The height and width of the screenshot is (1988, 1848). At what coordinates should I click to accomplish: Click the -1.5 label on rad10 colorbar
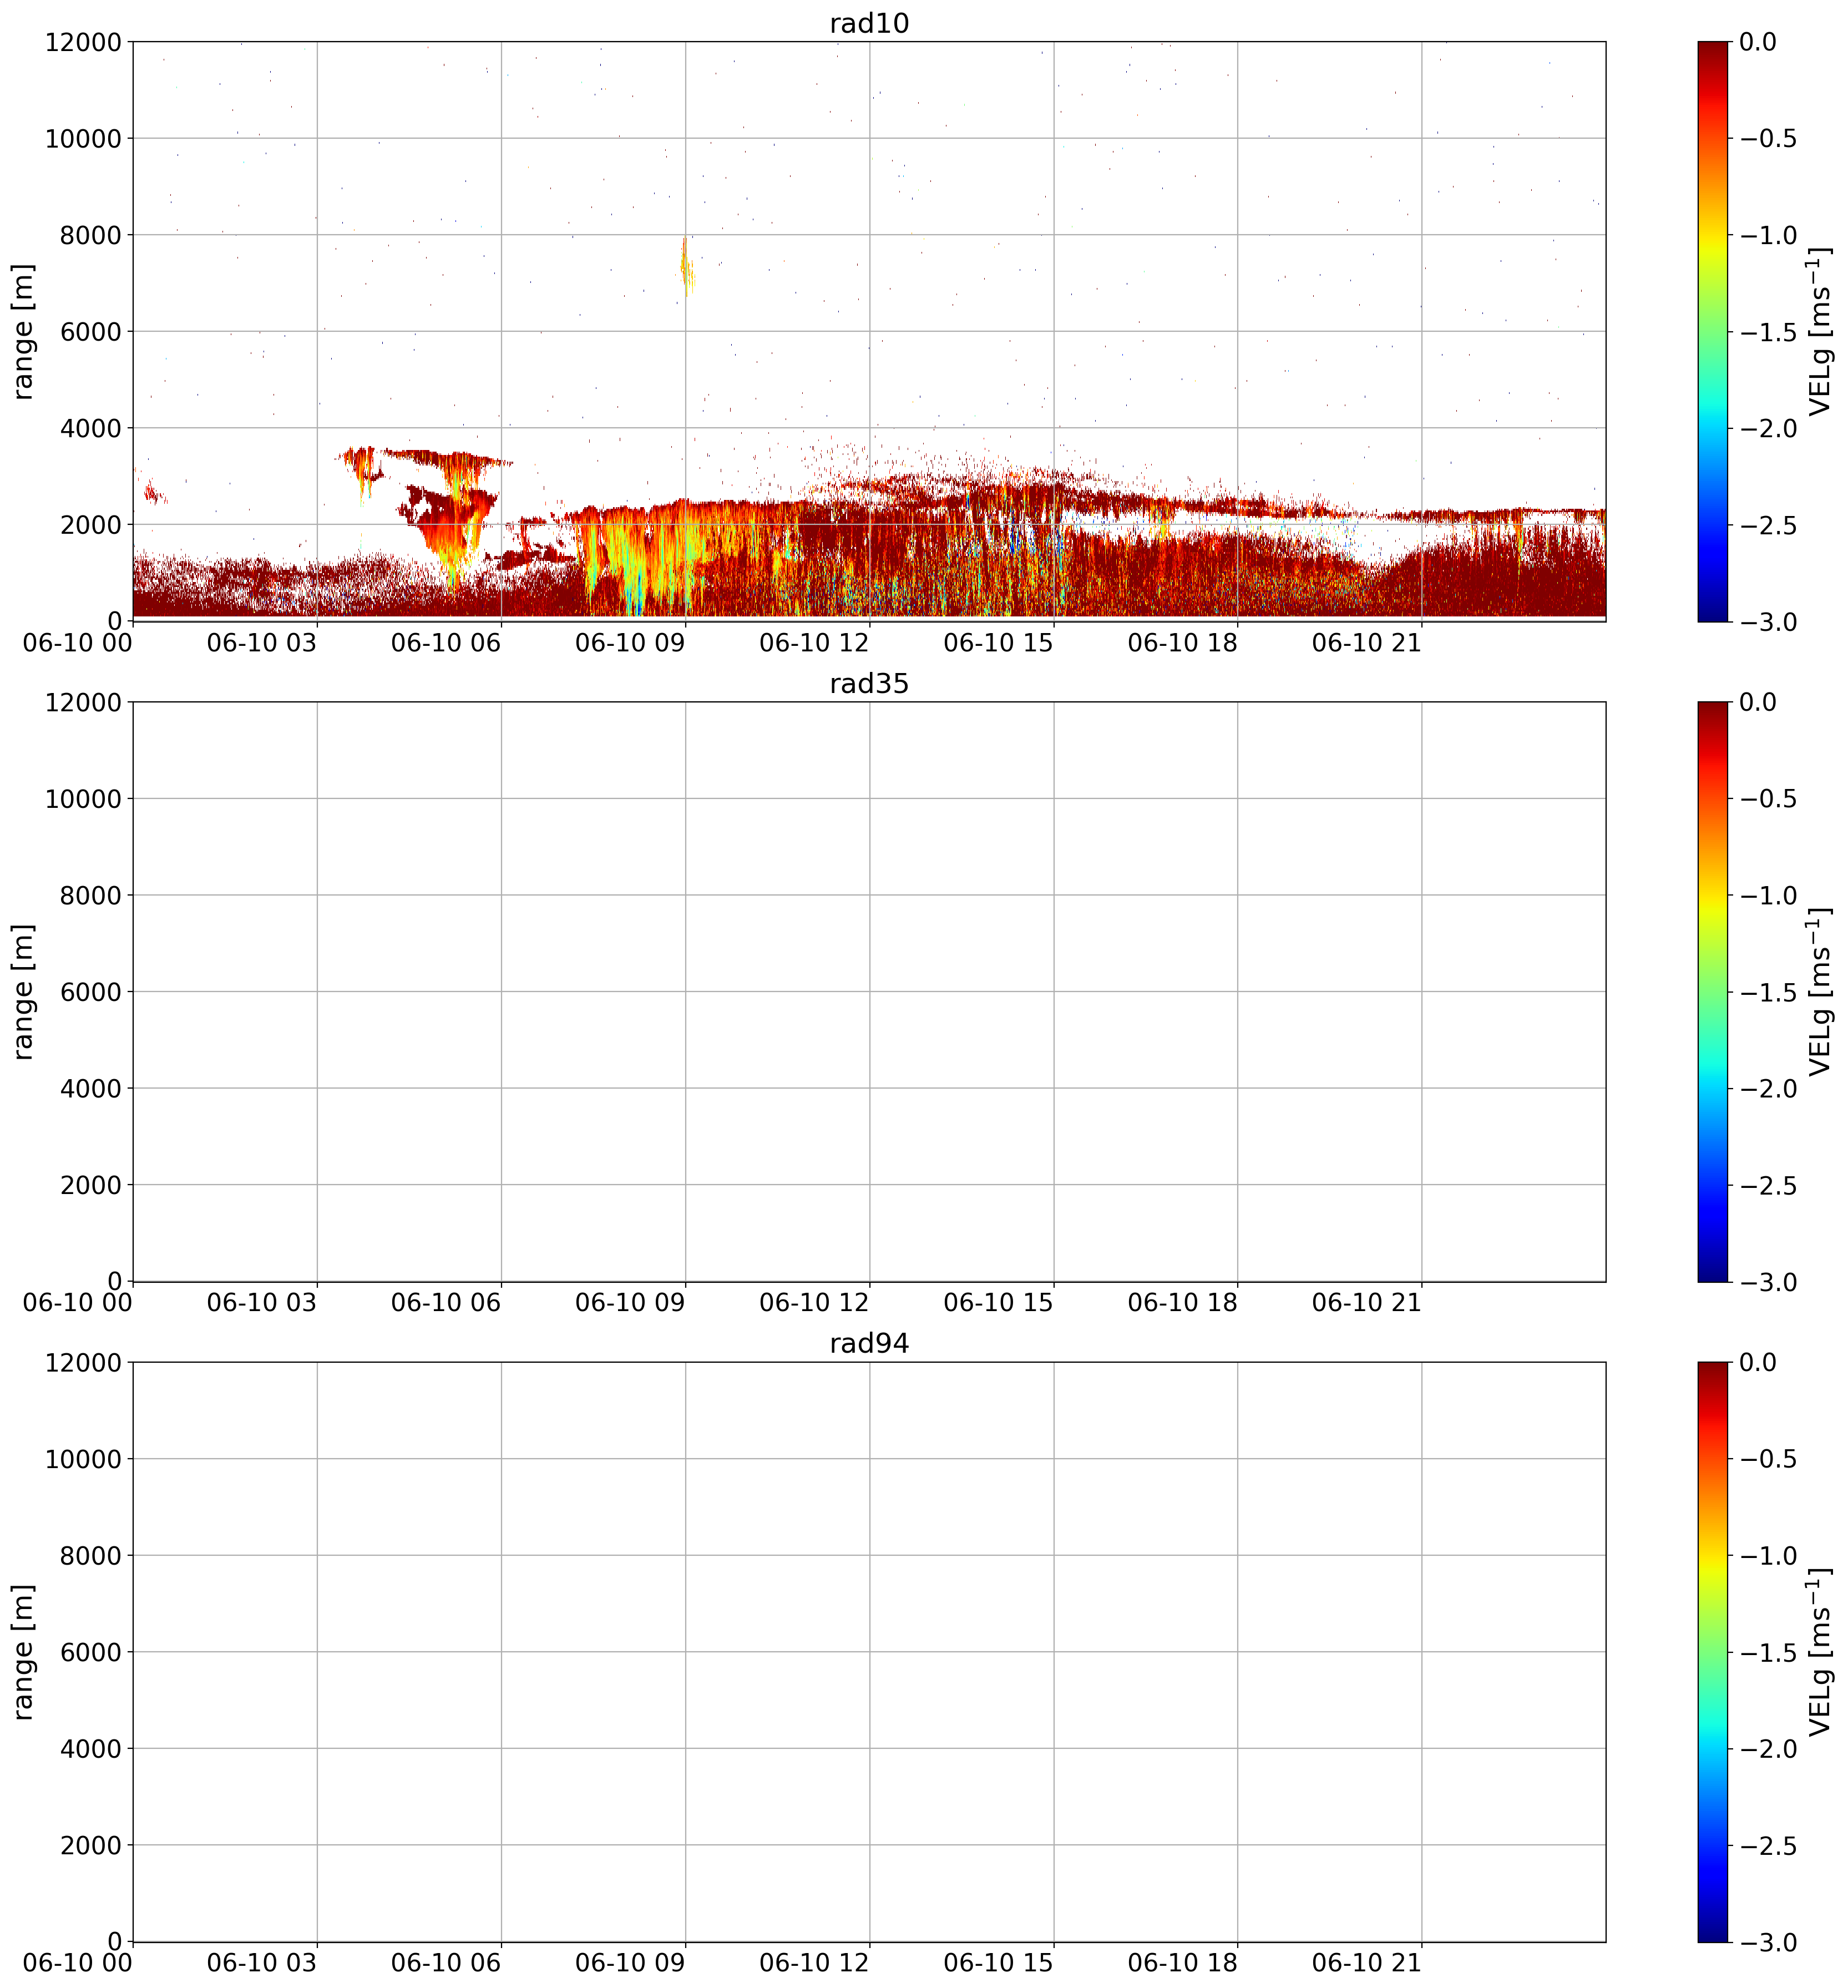[x=1767, y=332]
